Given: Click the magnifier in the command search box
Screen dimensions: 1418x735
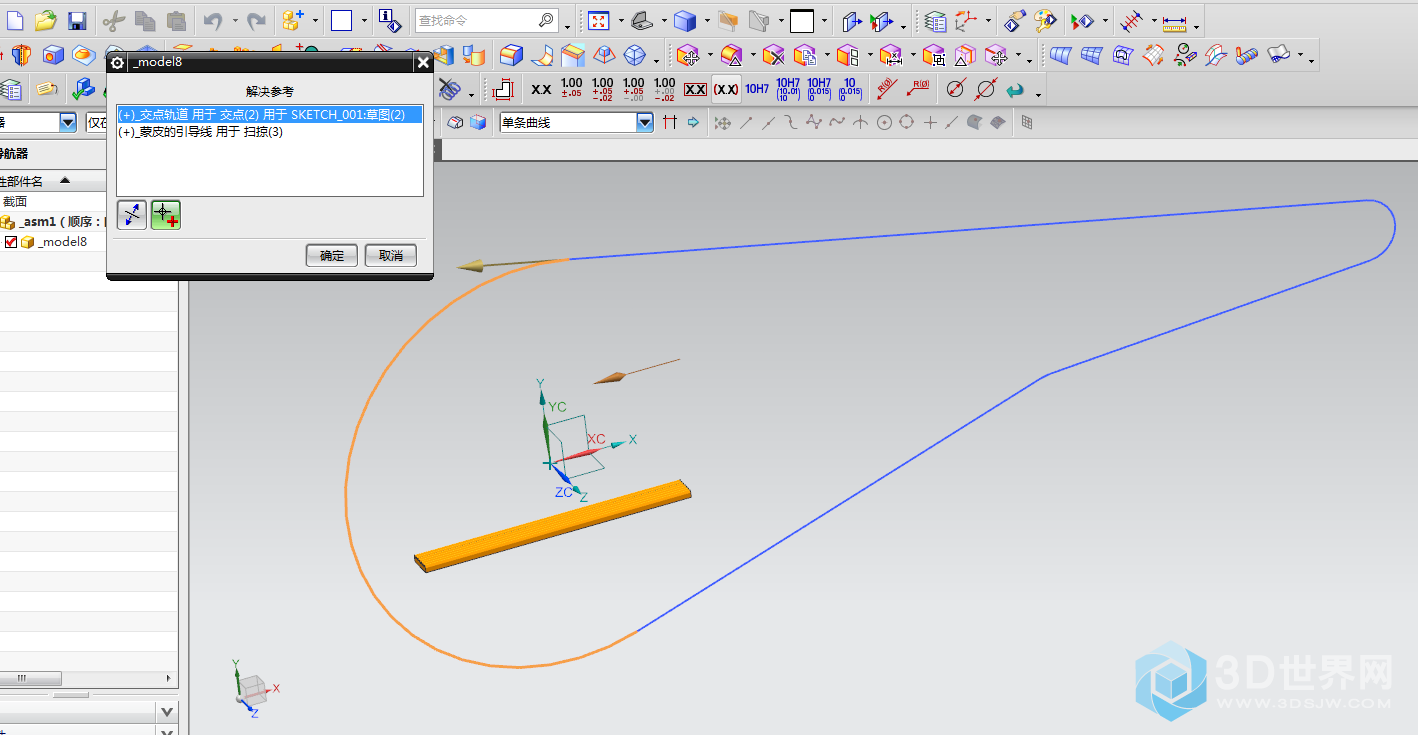Looking at the screenshot, I should pyautogui.click(x=547, y=20).
